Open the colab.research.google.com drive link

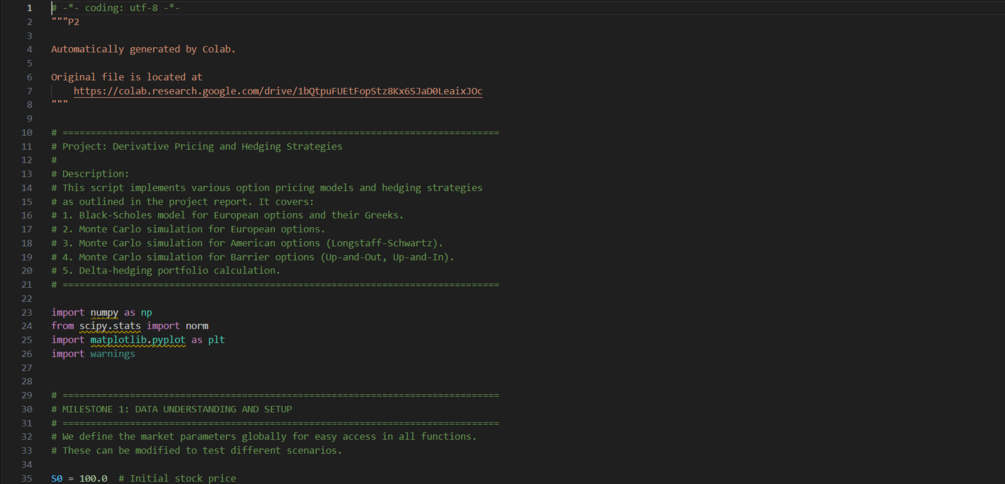point(277,91)
